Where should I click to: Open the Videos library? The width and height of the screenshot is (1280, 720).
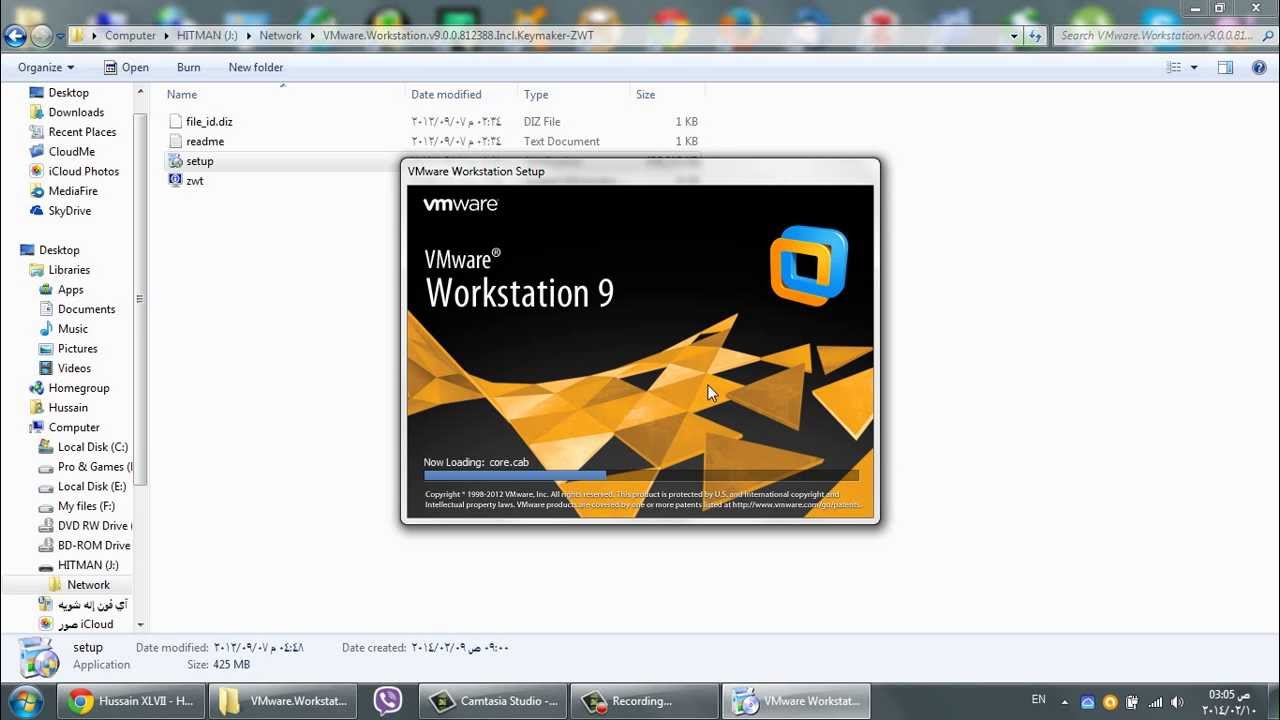(74, 368)
